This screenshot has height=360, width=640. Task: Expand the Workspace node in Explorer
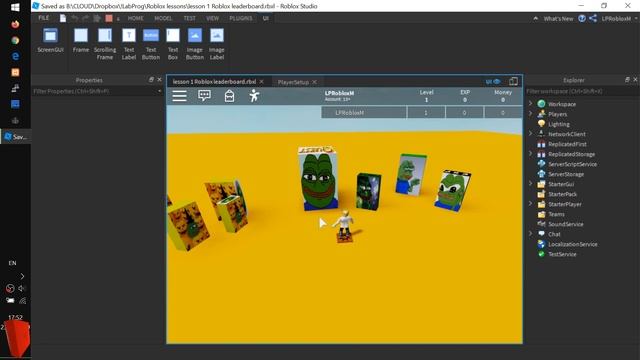[531, 104]
